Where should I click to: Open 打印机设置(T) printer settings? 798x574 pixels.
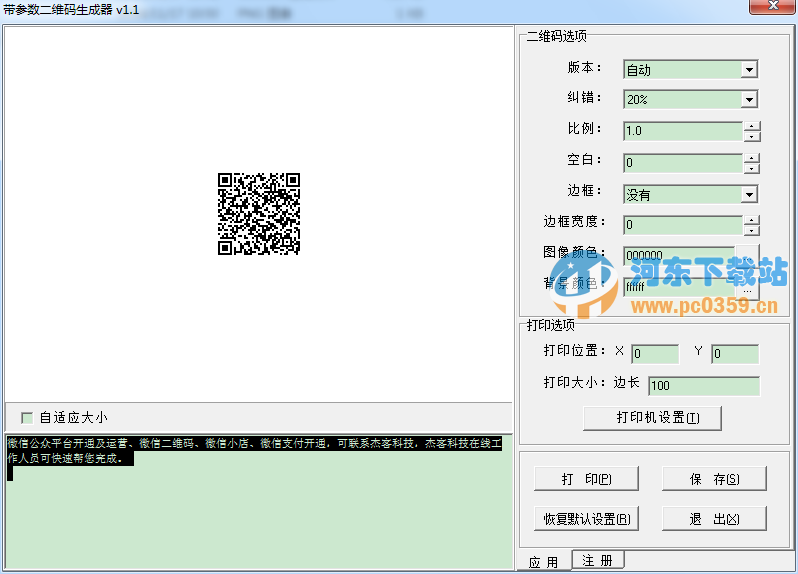click(x=652, y=418)
